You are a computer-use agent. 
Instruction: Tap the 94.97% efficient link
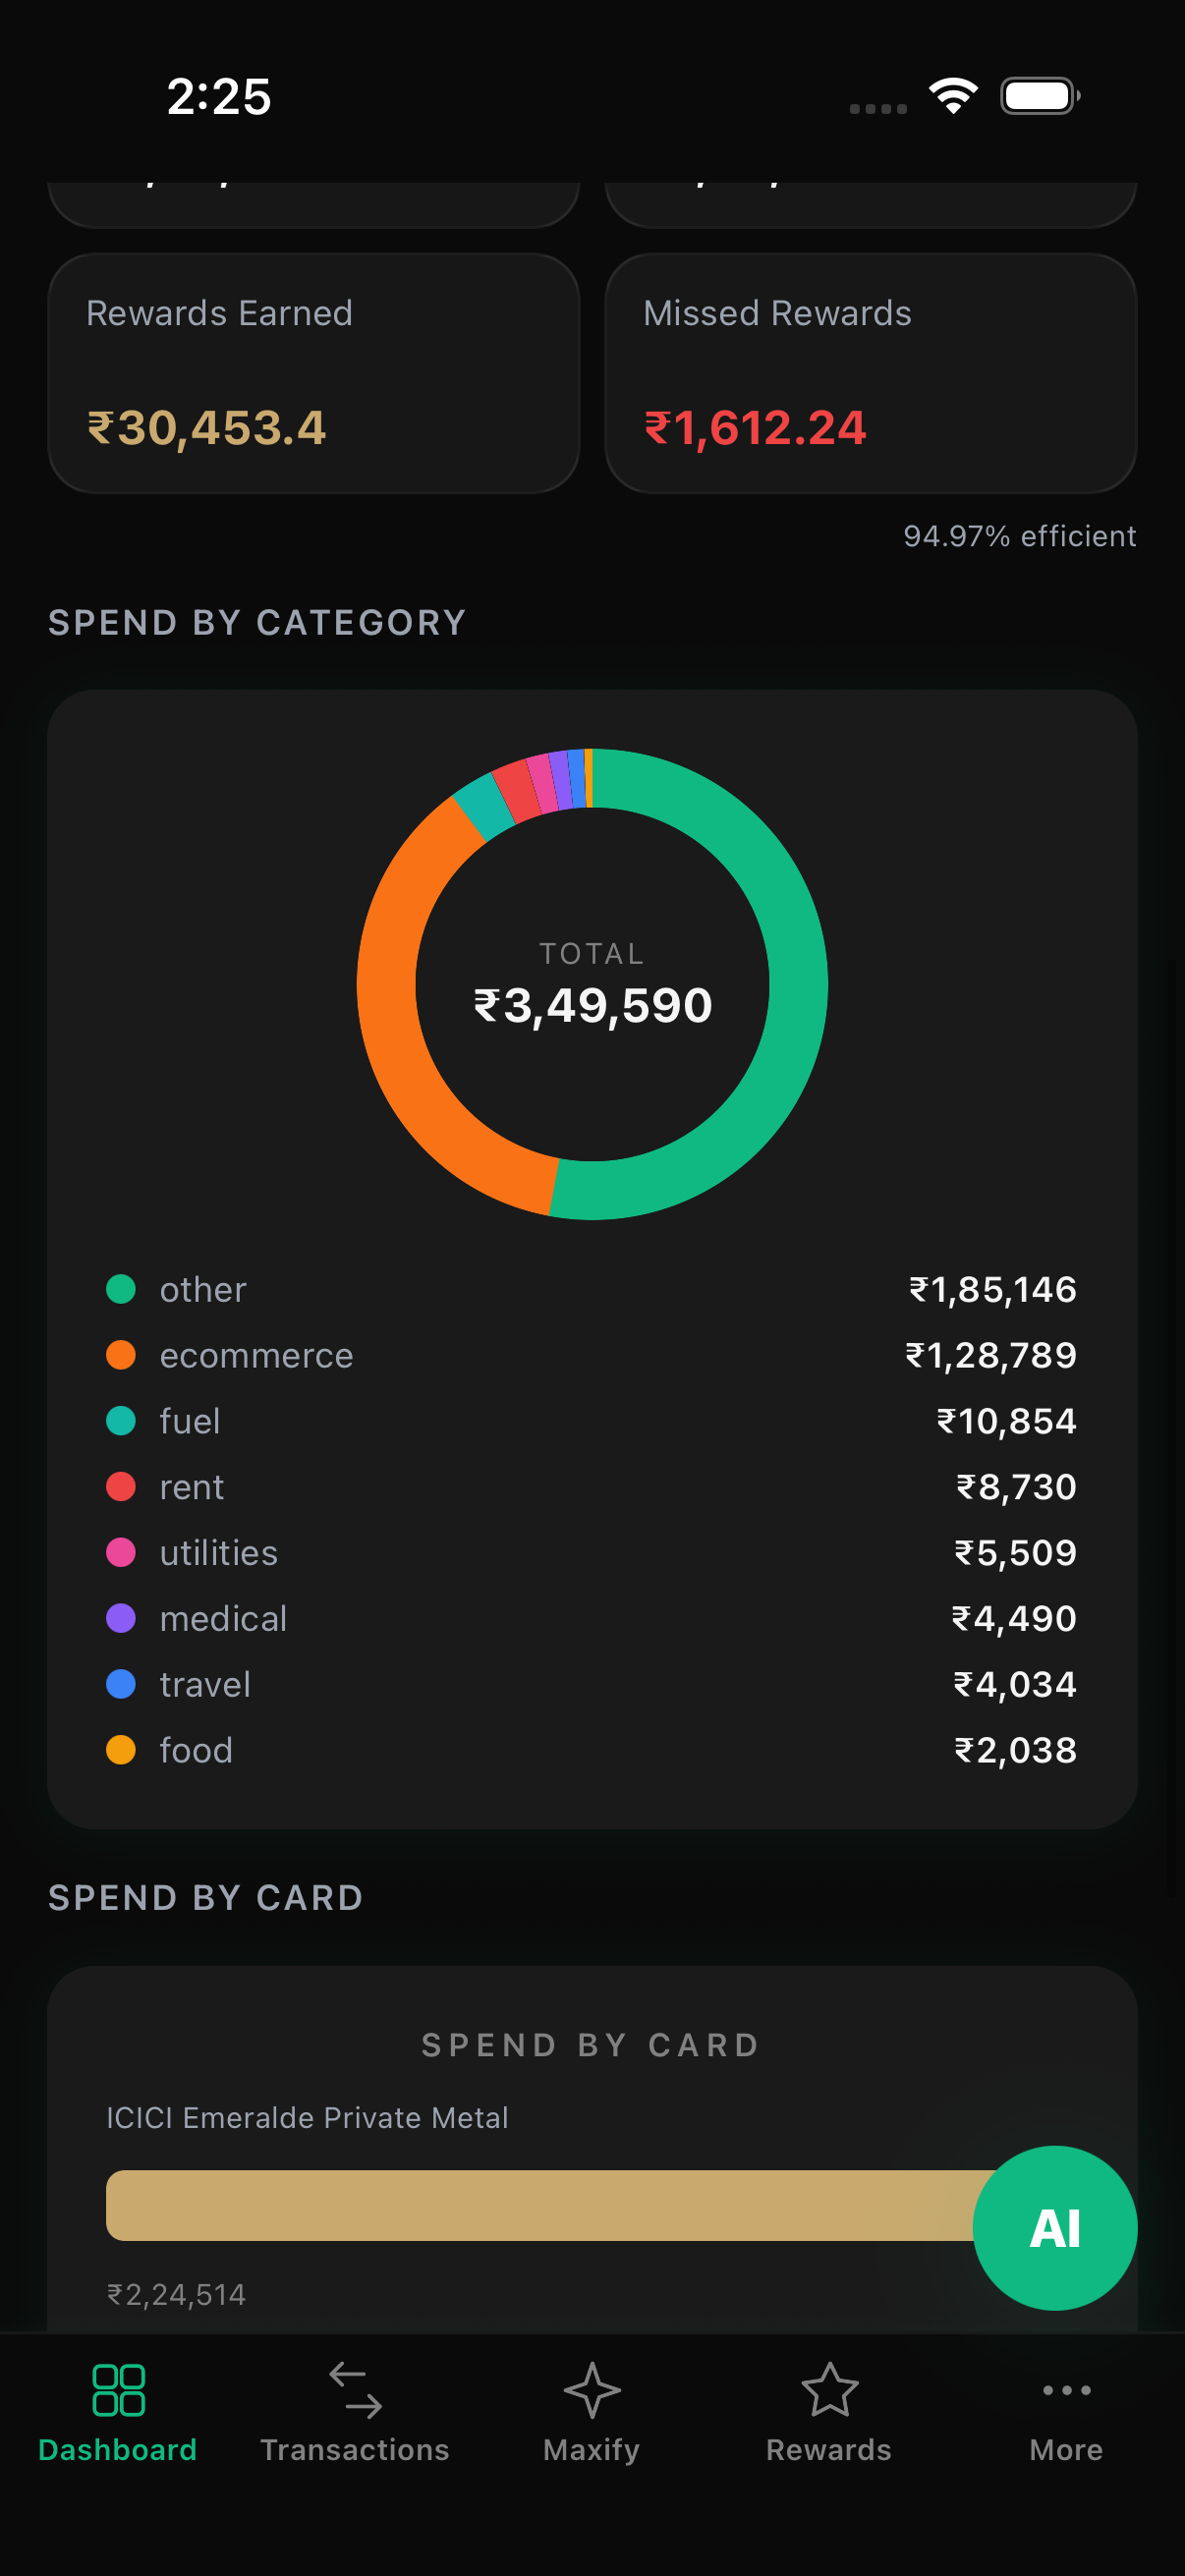(1020, 536)
